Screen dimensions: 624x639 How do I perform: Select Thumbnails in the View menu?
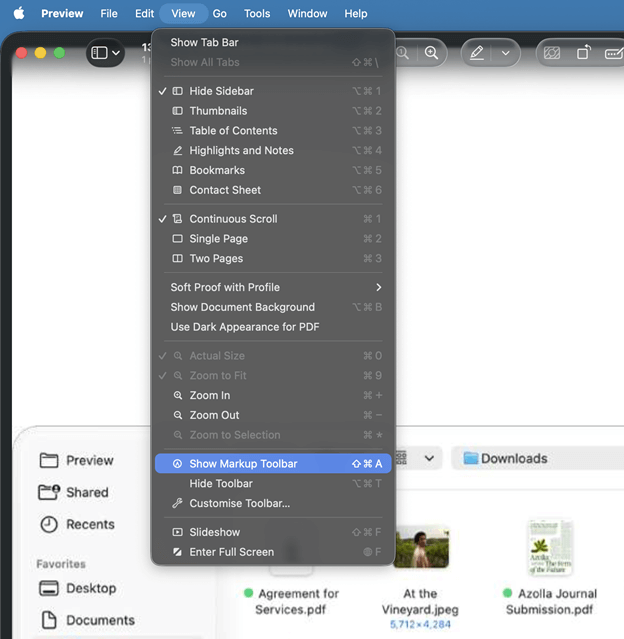click(x=218, y=111)
